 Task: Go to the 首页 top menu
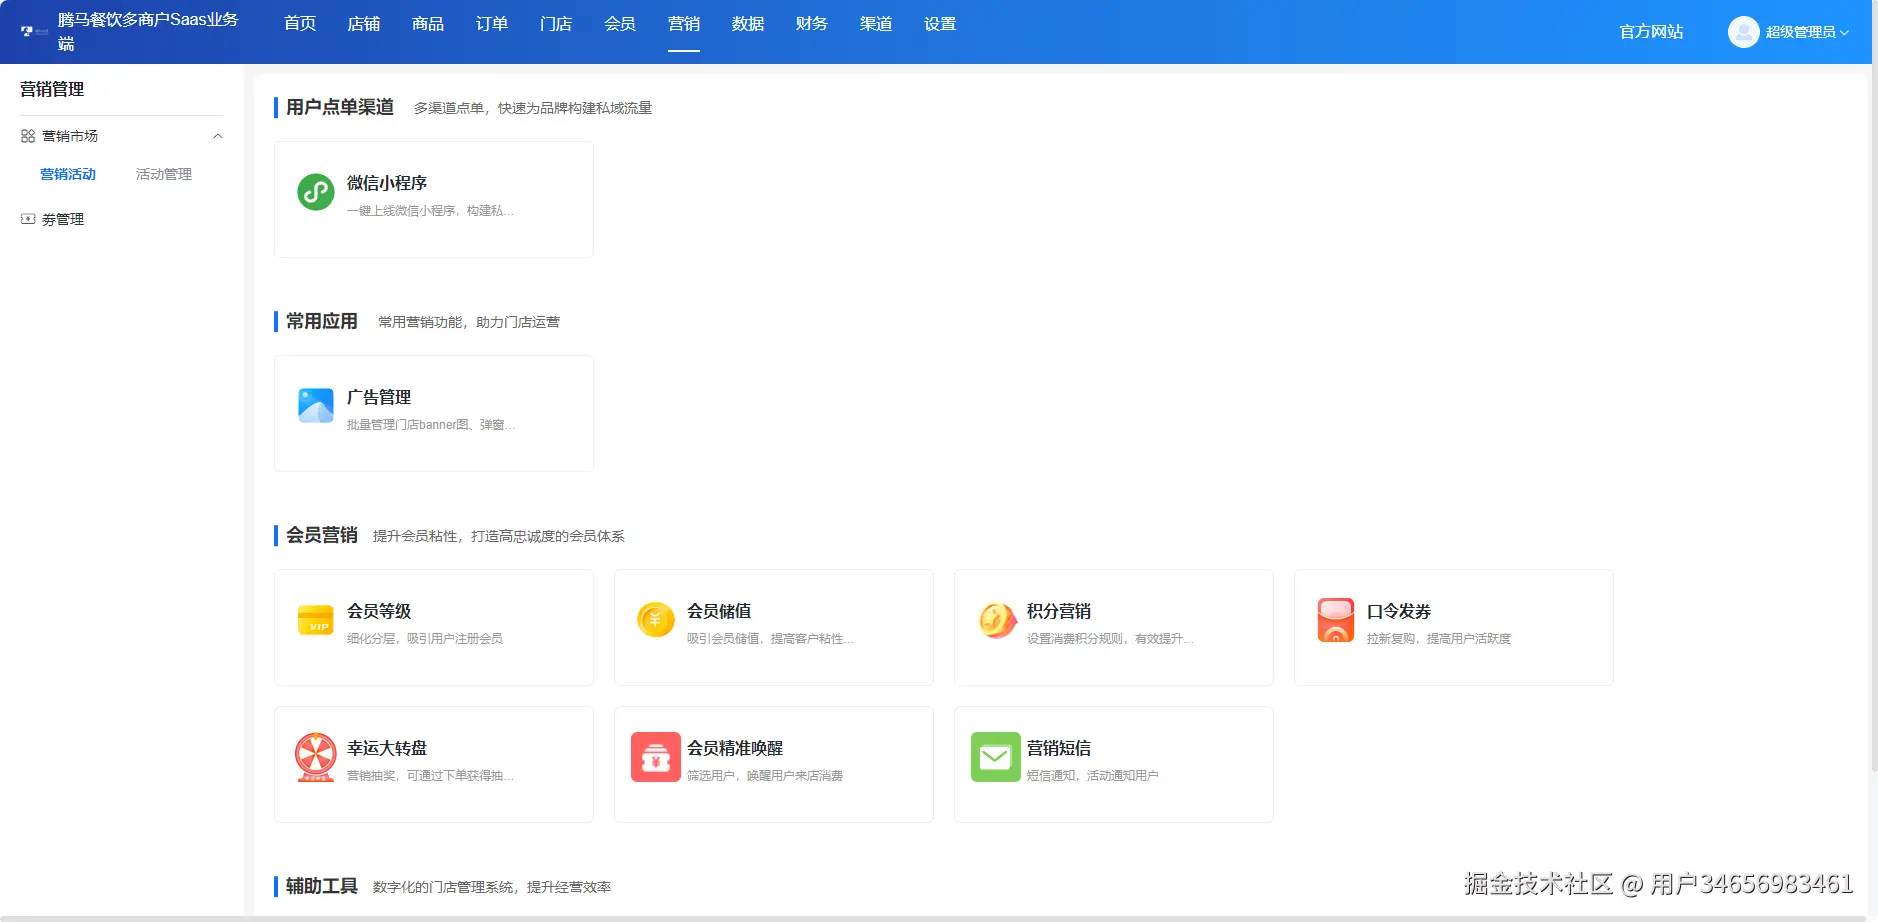click(300, 24)
